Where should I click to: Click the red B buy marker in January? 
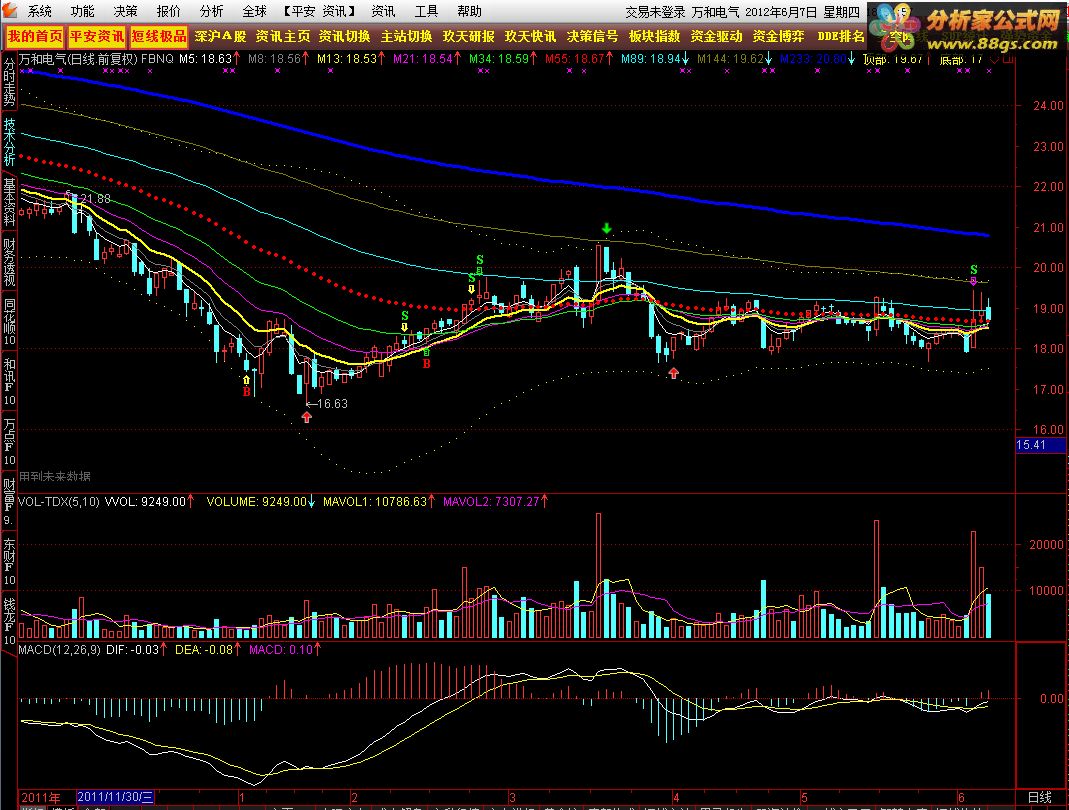tap(247, 391)
